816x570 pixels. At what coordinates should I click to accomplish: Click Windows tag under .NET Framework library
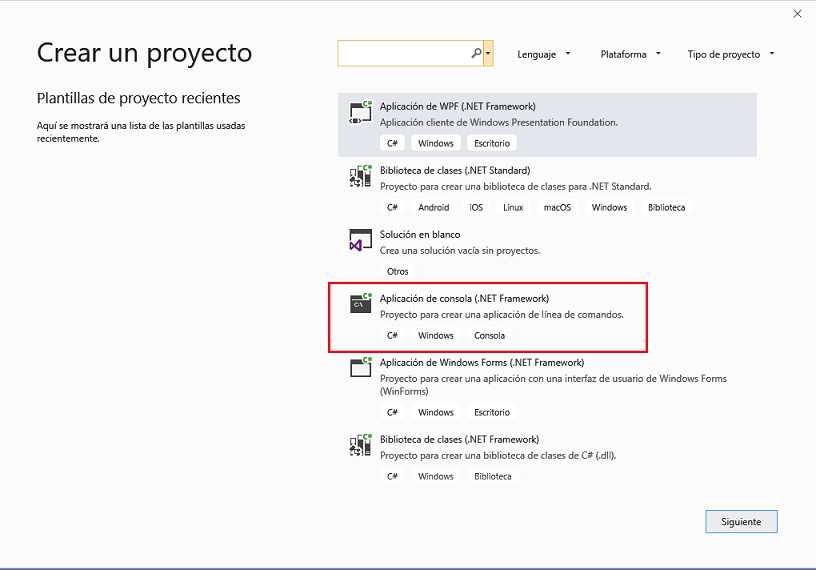(436, 476)
